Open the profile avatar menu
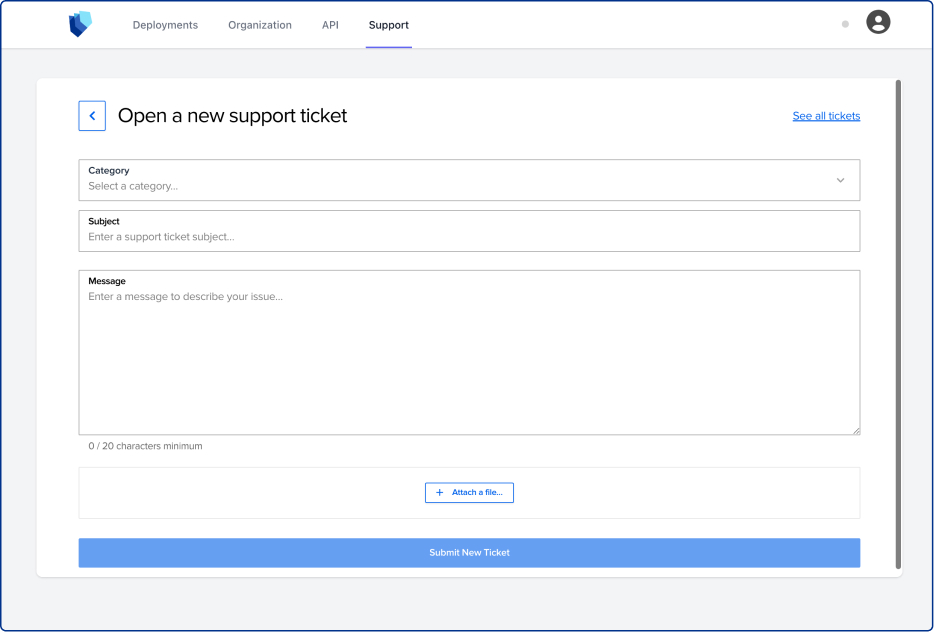Screen dimensions: 934x632 point(878,21)
